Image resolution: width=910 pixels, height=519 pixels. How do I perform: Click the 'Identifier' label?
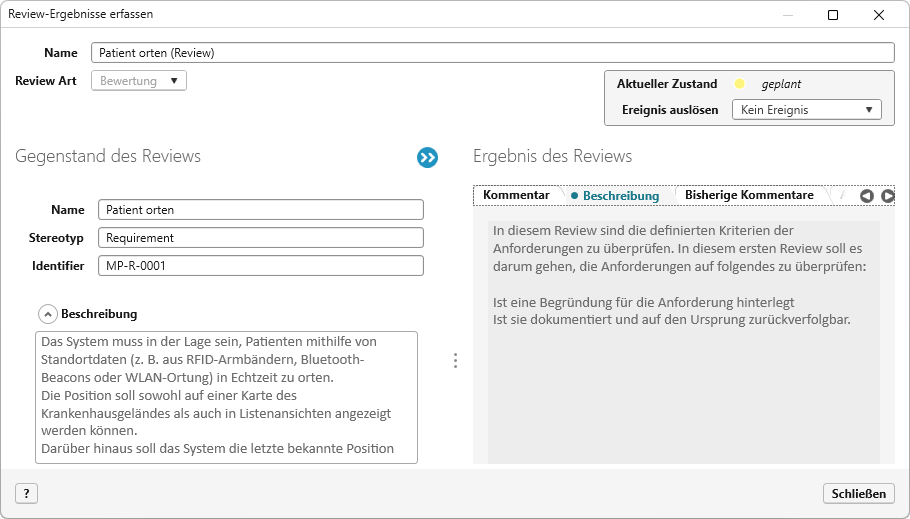tap(58, 266)
